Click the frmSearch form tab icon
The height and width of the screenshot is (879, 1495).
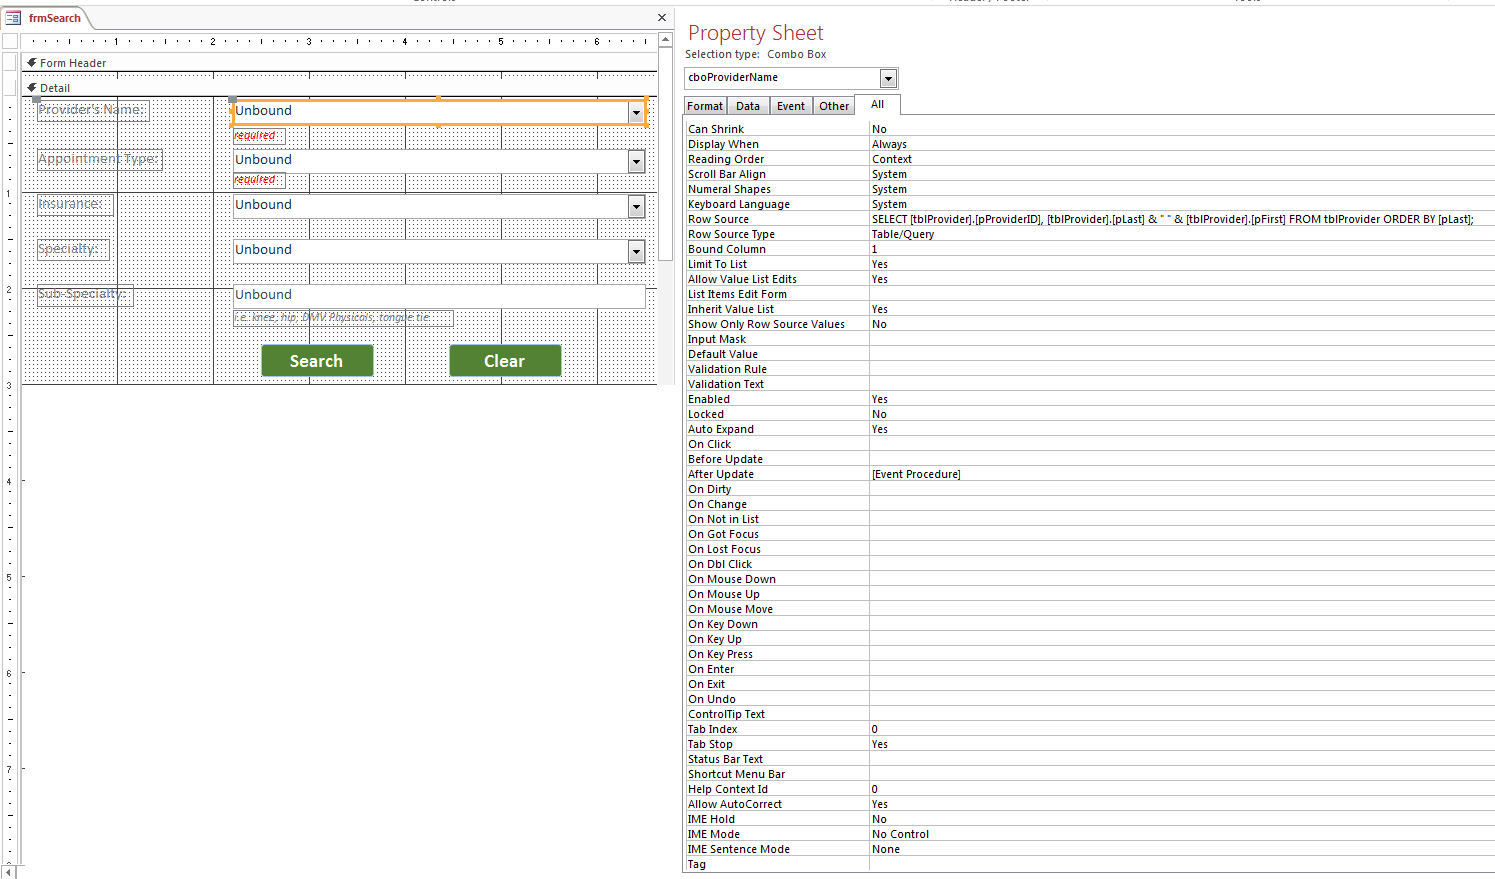13,18
